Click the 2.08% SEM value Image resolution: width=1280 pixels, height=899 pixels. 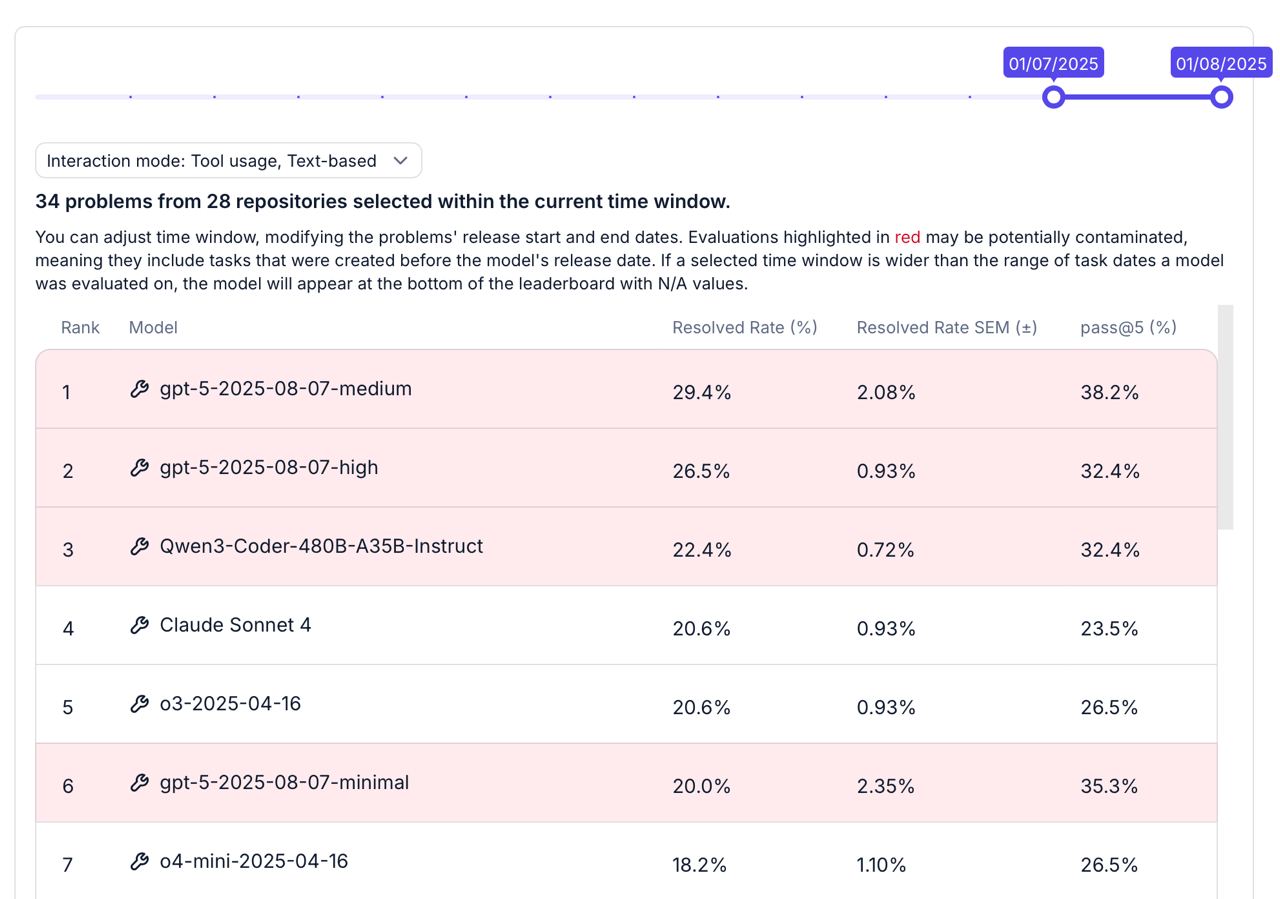(x=886, y=393)
